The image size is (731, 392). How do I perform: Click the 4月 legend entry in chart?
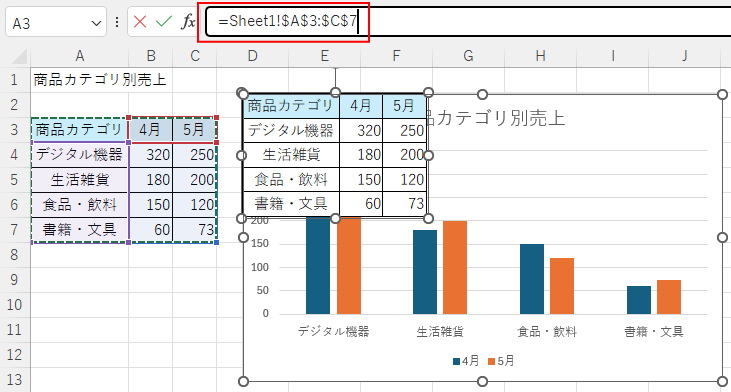(x=466, y=361)
